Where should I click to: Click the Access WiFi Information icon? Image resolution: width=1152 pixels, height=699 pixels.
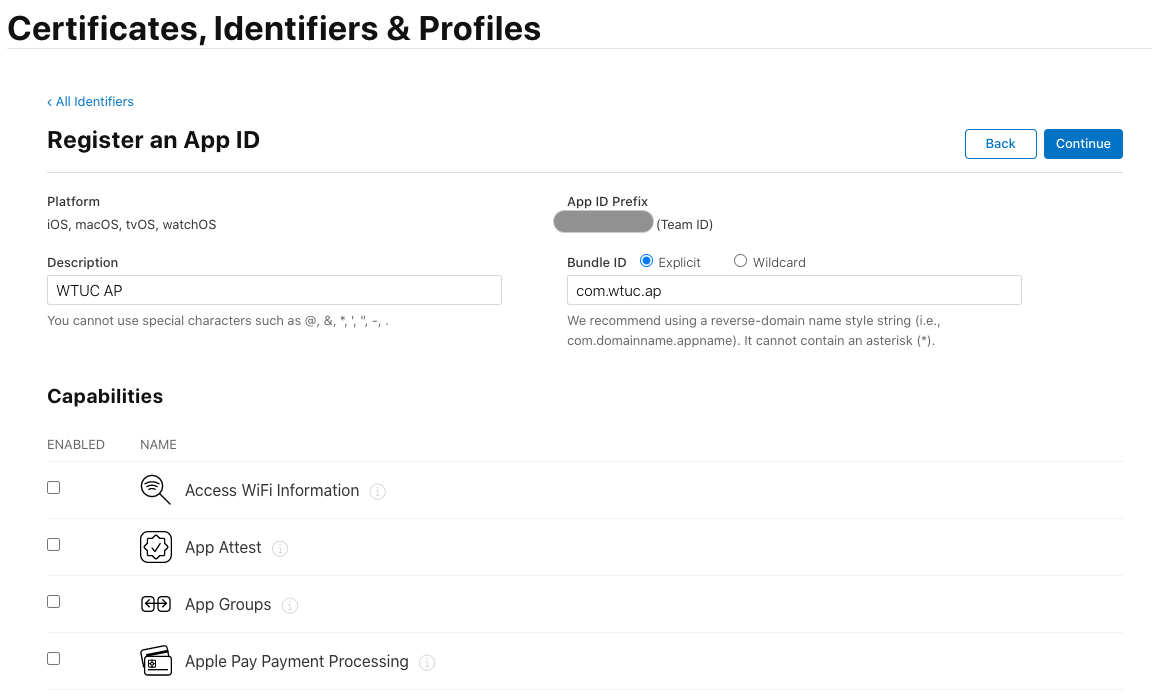click(x=155, y=490)
